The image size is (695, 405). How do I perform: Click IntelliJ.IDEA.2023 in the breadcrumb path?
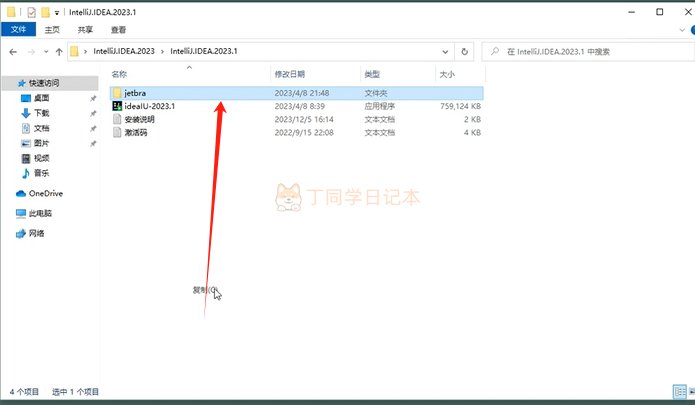(124, 51)
